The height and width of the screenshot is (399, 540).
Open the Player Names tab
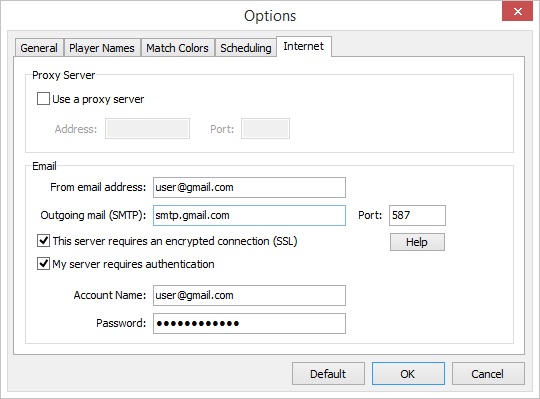102,48
